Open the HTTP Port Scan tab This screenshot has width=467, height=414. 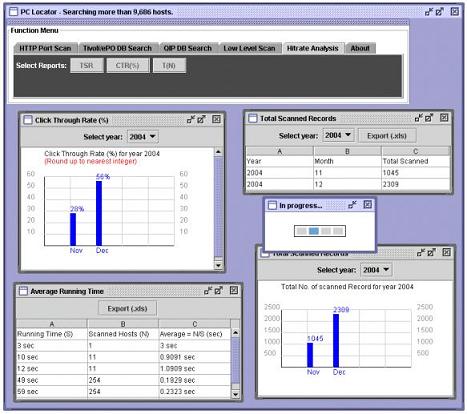[45, 48]
